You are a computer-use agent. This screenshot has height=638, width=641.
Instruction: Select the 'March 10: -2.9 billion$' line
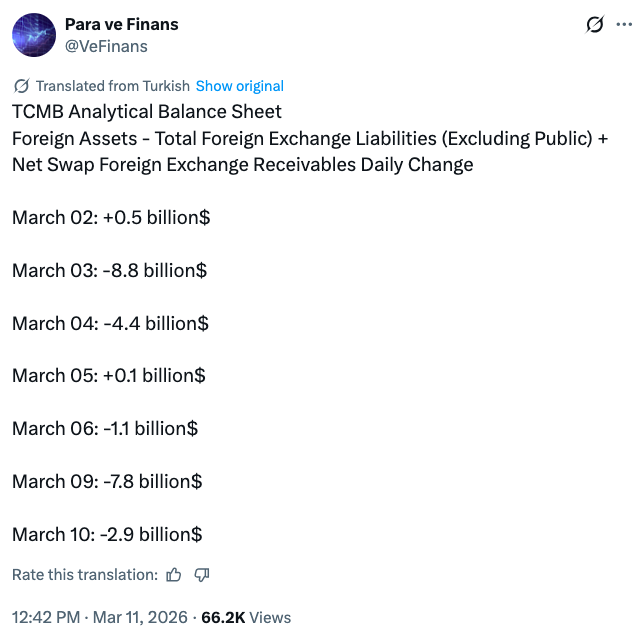click(108, 534)
